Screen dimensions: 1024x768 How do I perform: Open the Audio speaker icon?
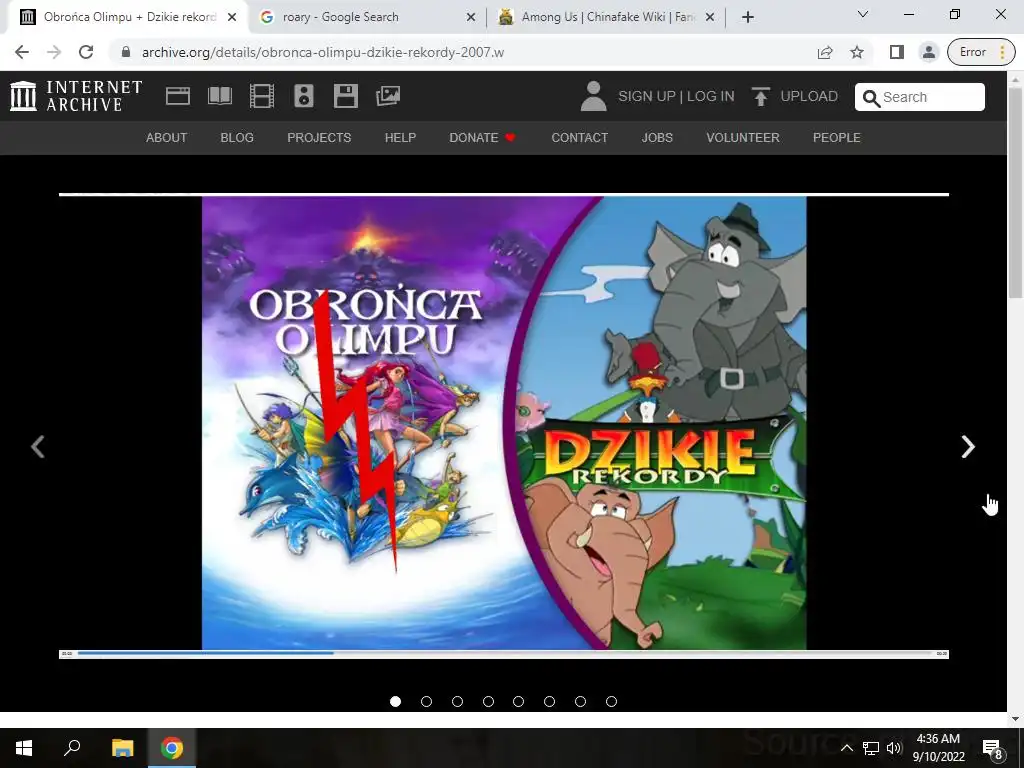[304, 96]
